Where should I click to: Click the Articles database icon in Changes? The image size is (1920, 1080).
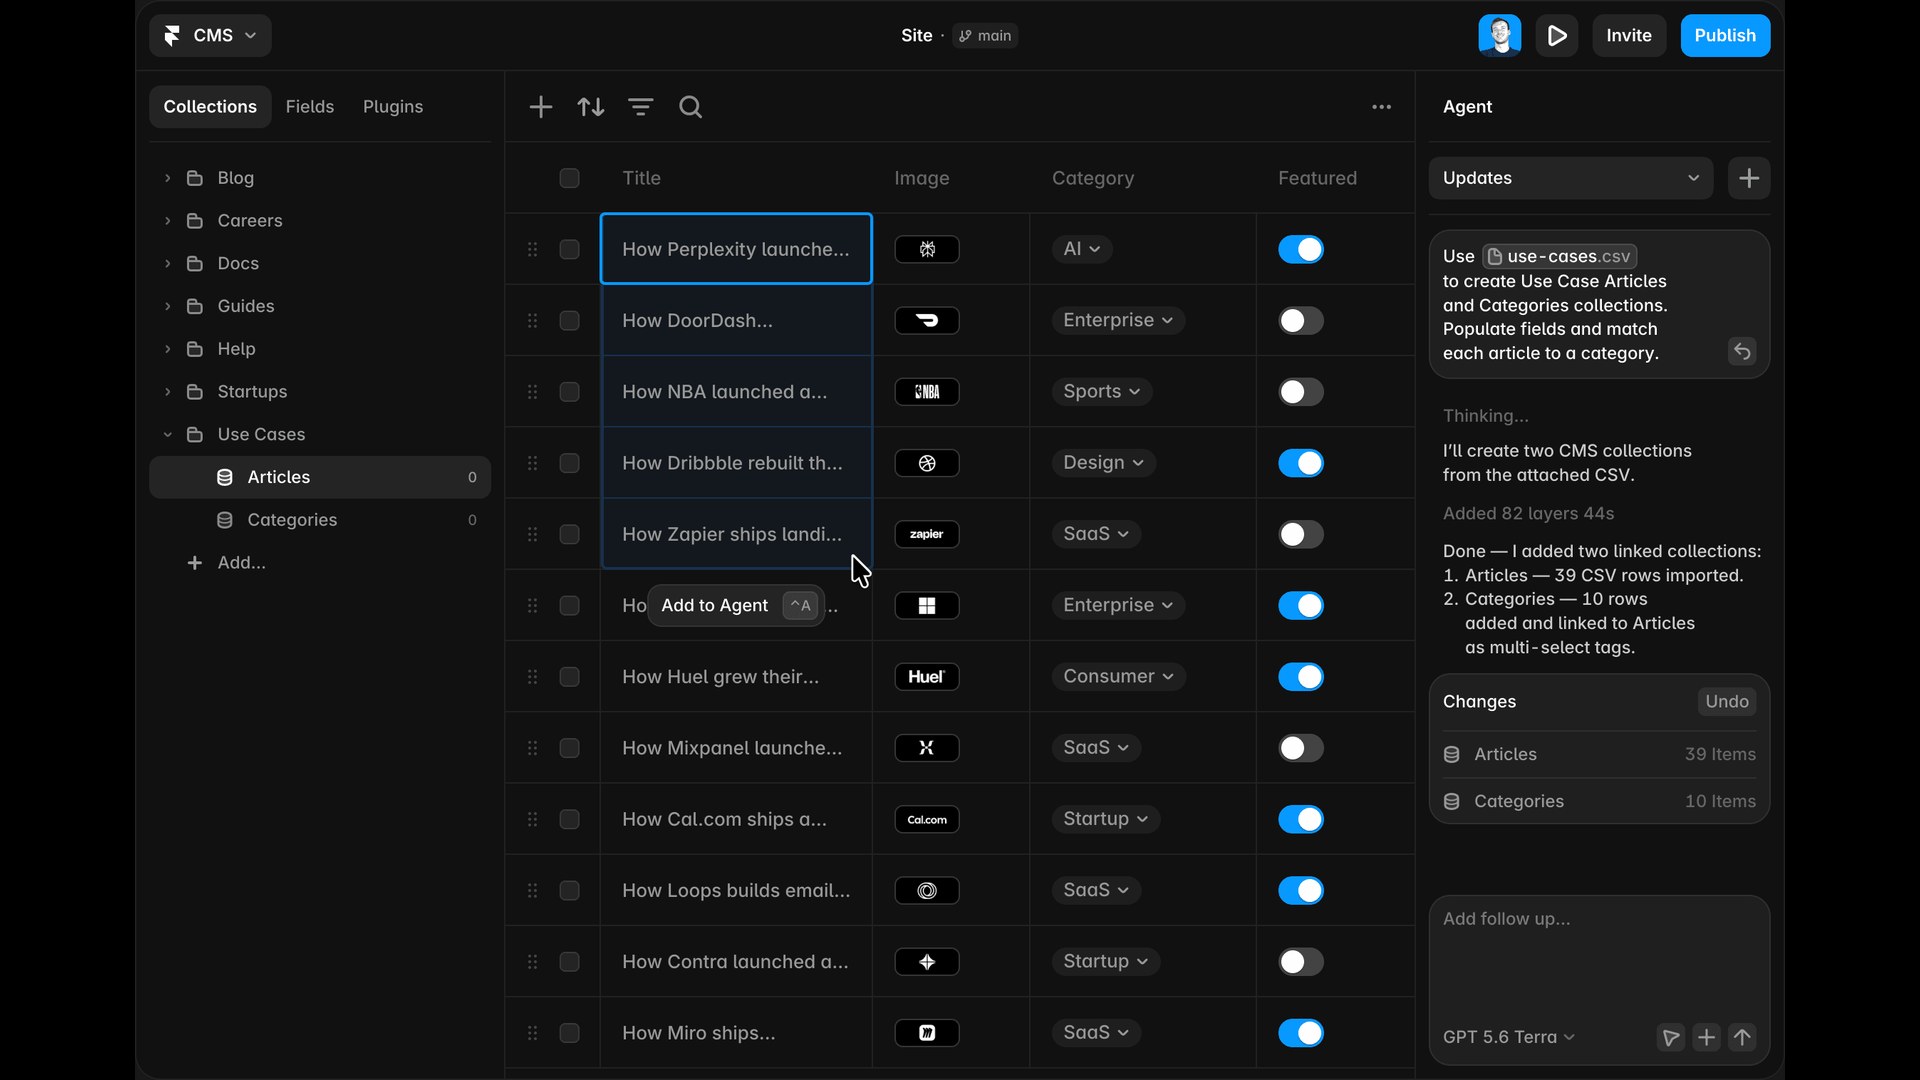[1452, 754]
